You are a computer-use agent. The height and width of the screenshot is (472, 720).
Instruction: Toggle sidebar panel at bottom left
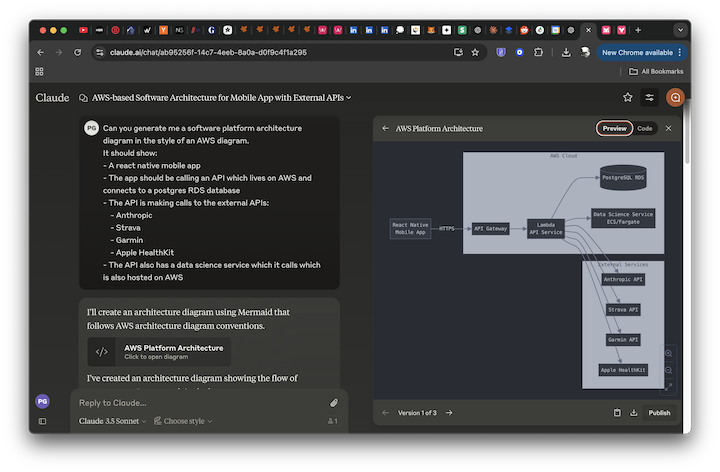click(x=42, y=421)
